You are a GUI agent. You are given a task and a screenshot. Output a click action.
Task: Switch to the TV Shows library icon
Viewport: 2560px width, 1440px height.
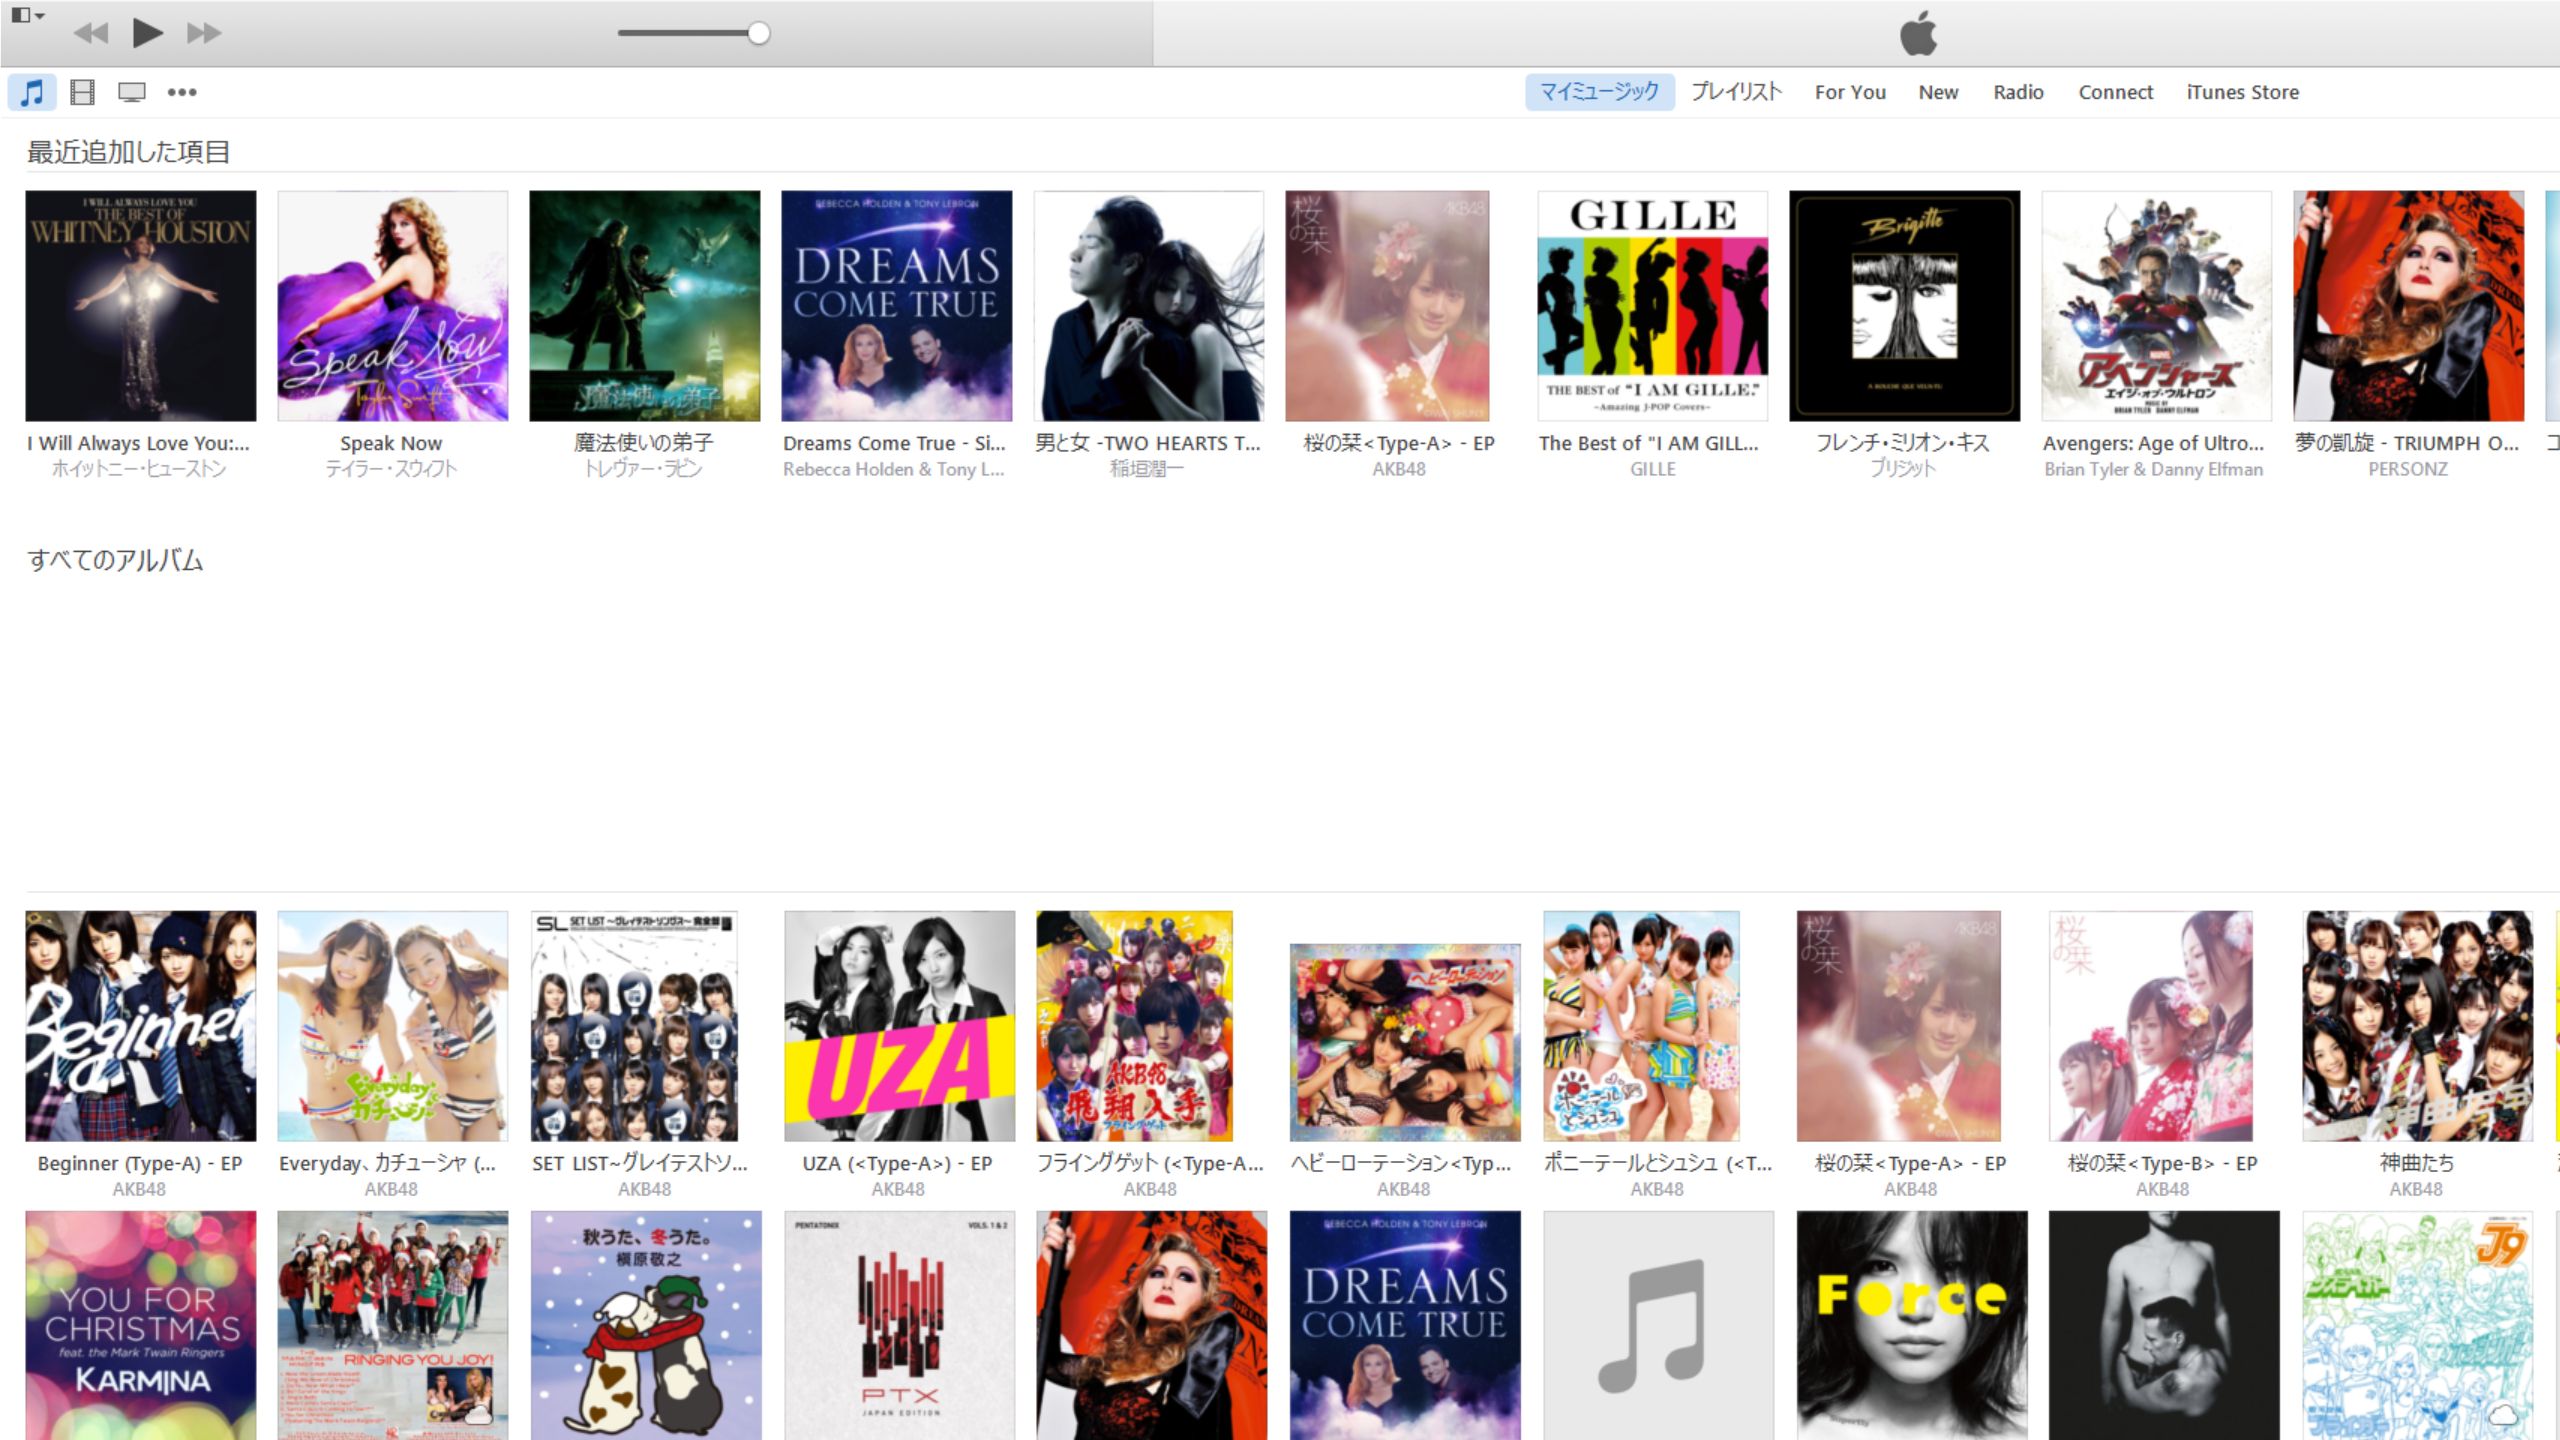click(x=132, y=92)
